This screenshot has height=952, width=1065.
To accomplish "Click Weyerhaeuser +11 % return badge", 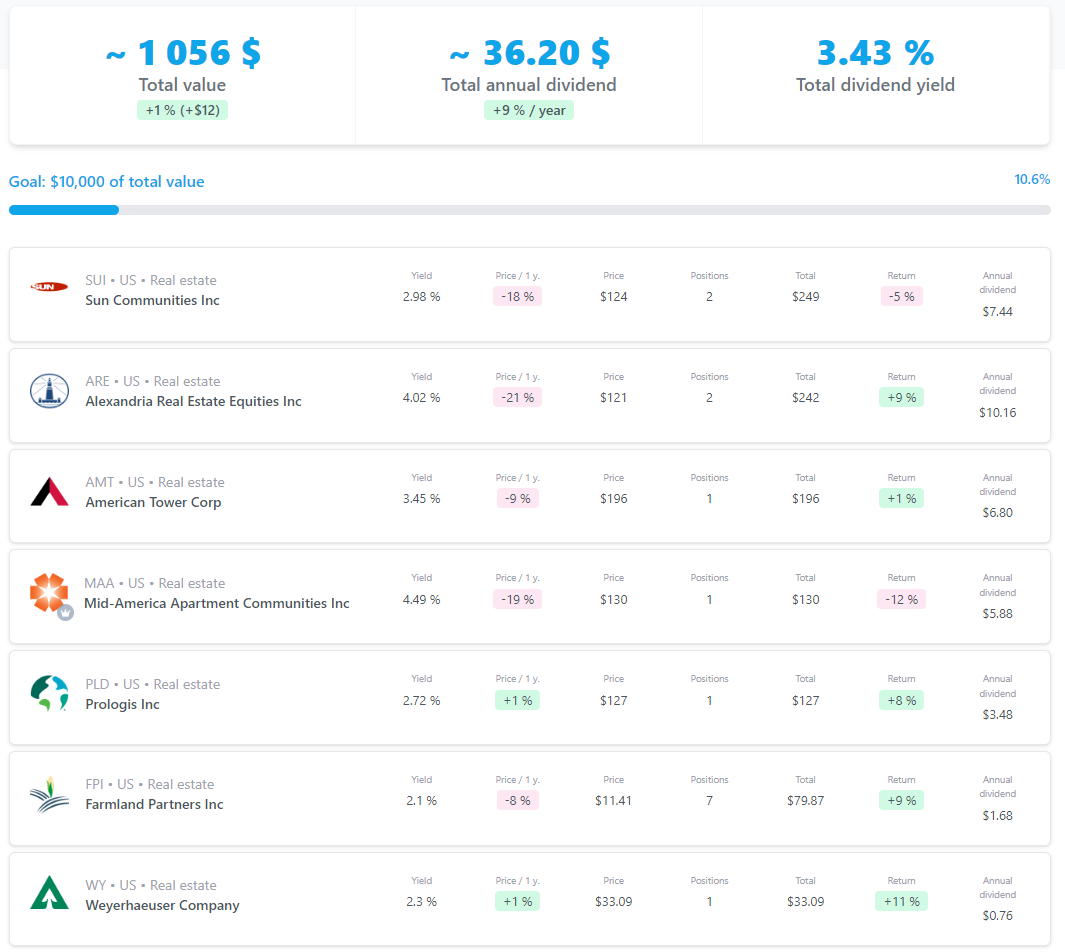I will [902, 902].
